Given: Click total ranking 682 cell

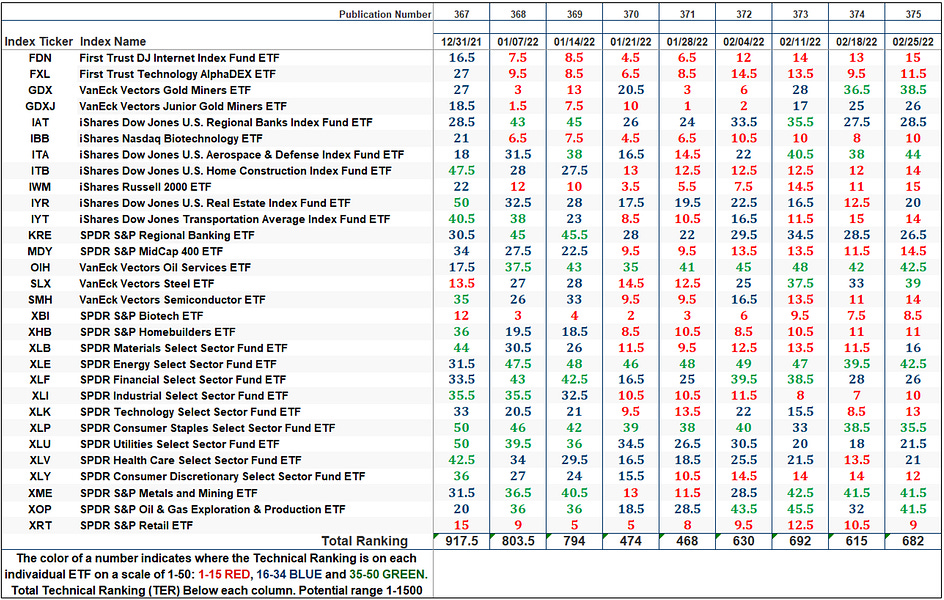Looking at the screenshot, I should coord(913,541).
